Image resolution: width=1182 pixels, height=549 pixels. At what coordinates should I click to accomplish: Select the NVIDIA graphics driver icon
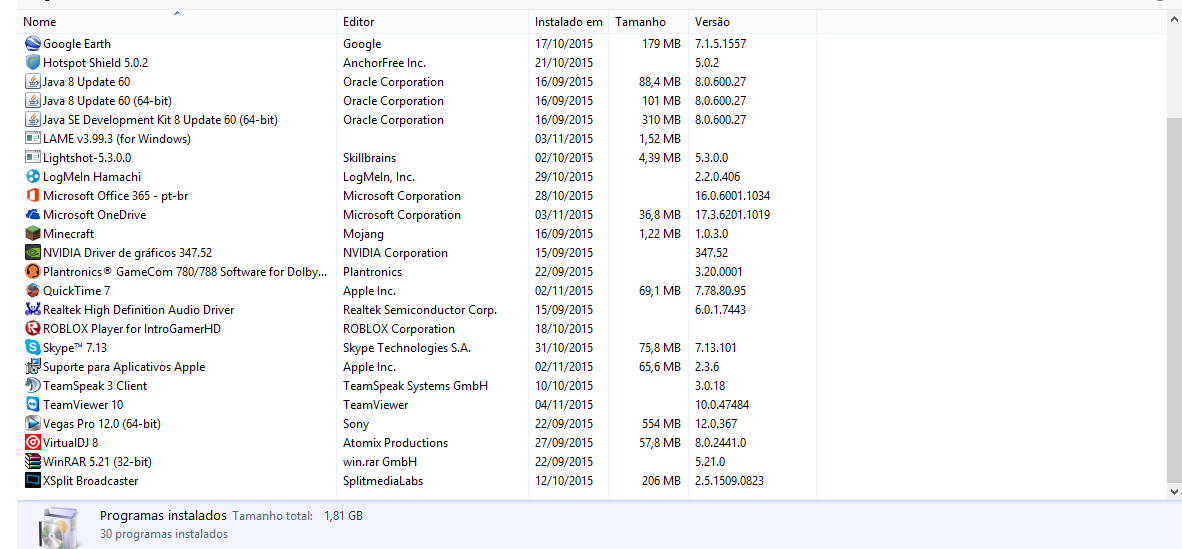(32, 253)
